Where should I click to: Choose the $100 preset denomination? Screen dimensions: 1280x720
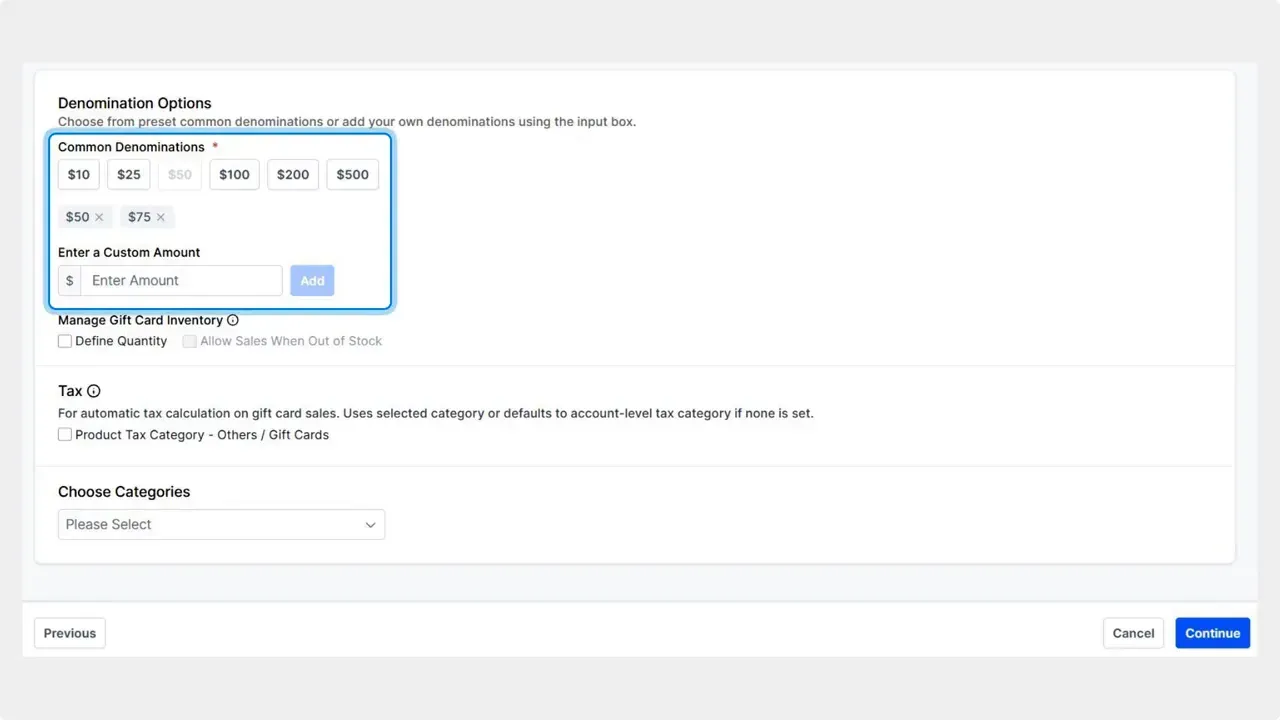click(234, 175)
